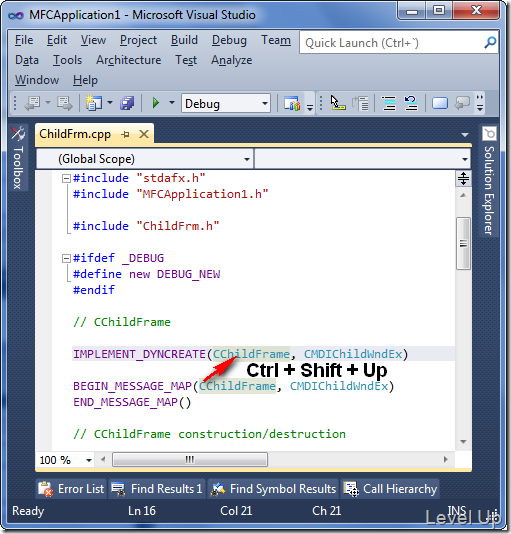511x534 pixels.
Task: Click the horizontal scrollbar thumb
Action: click(190, 460)
